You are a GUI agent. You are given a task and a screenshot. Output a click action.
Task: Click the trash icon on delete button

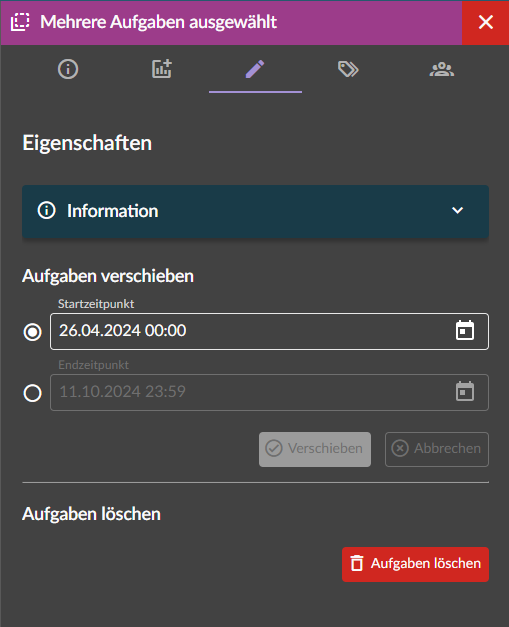pos(357,563)
